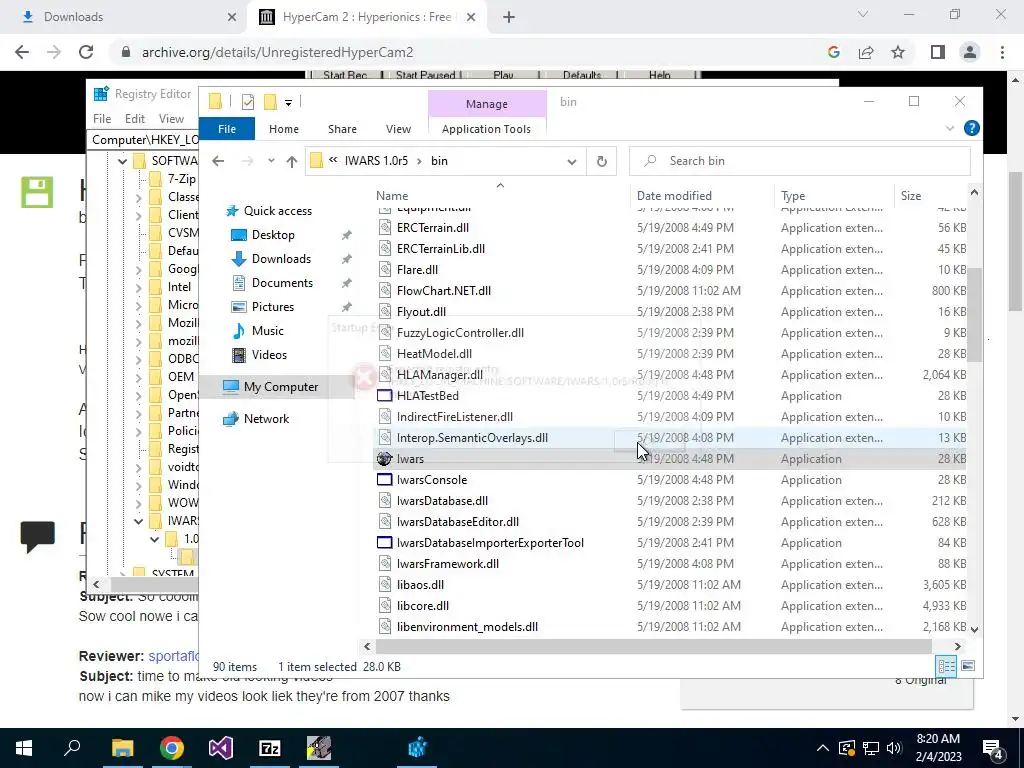Viewport: 1024px width, 768px height.
Task: Click the New folder quick access toolbar icon
Action: 270,102
